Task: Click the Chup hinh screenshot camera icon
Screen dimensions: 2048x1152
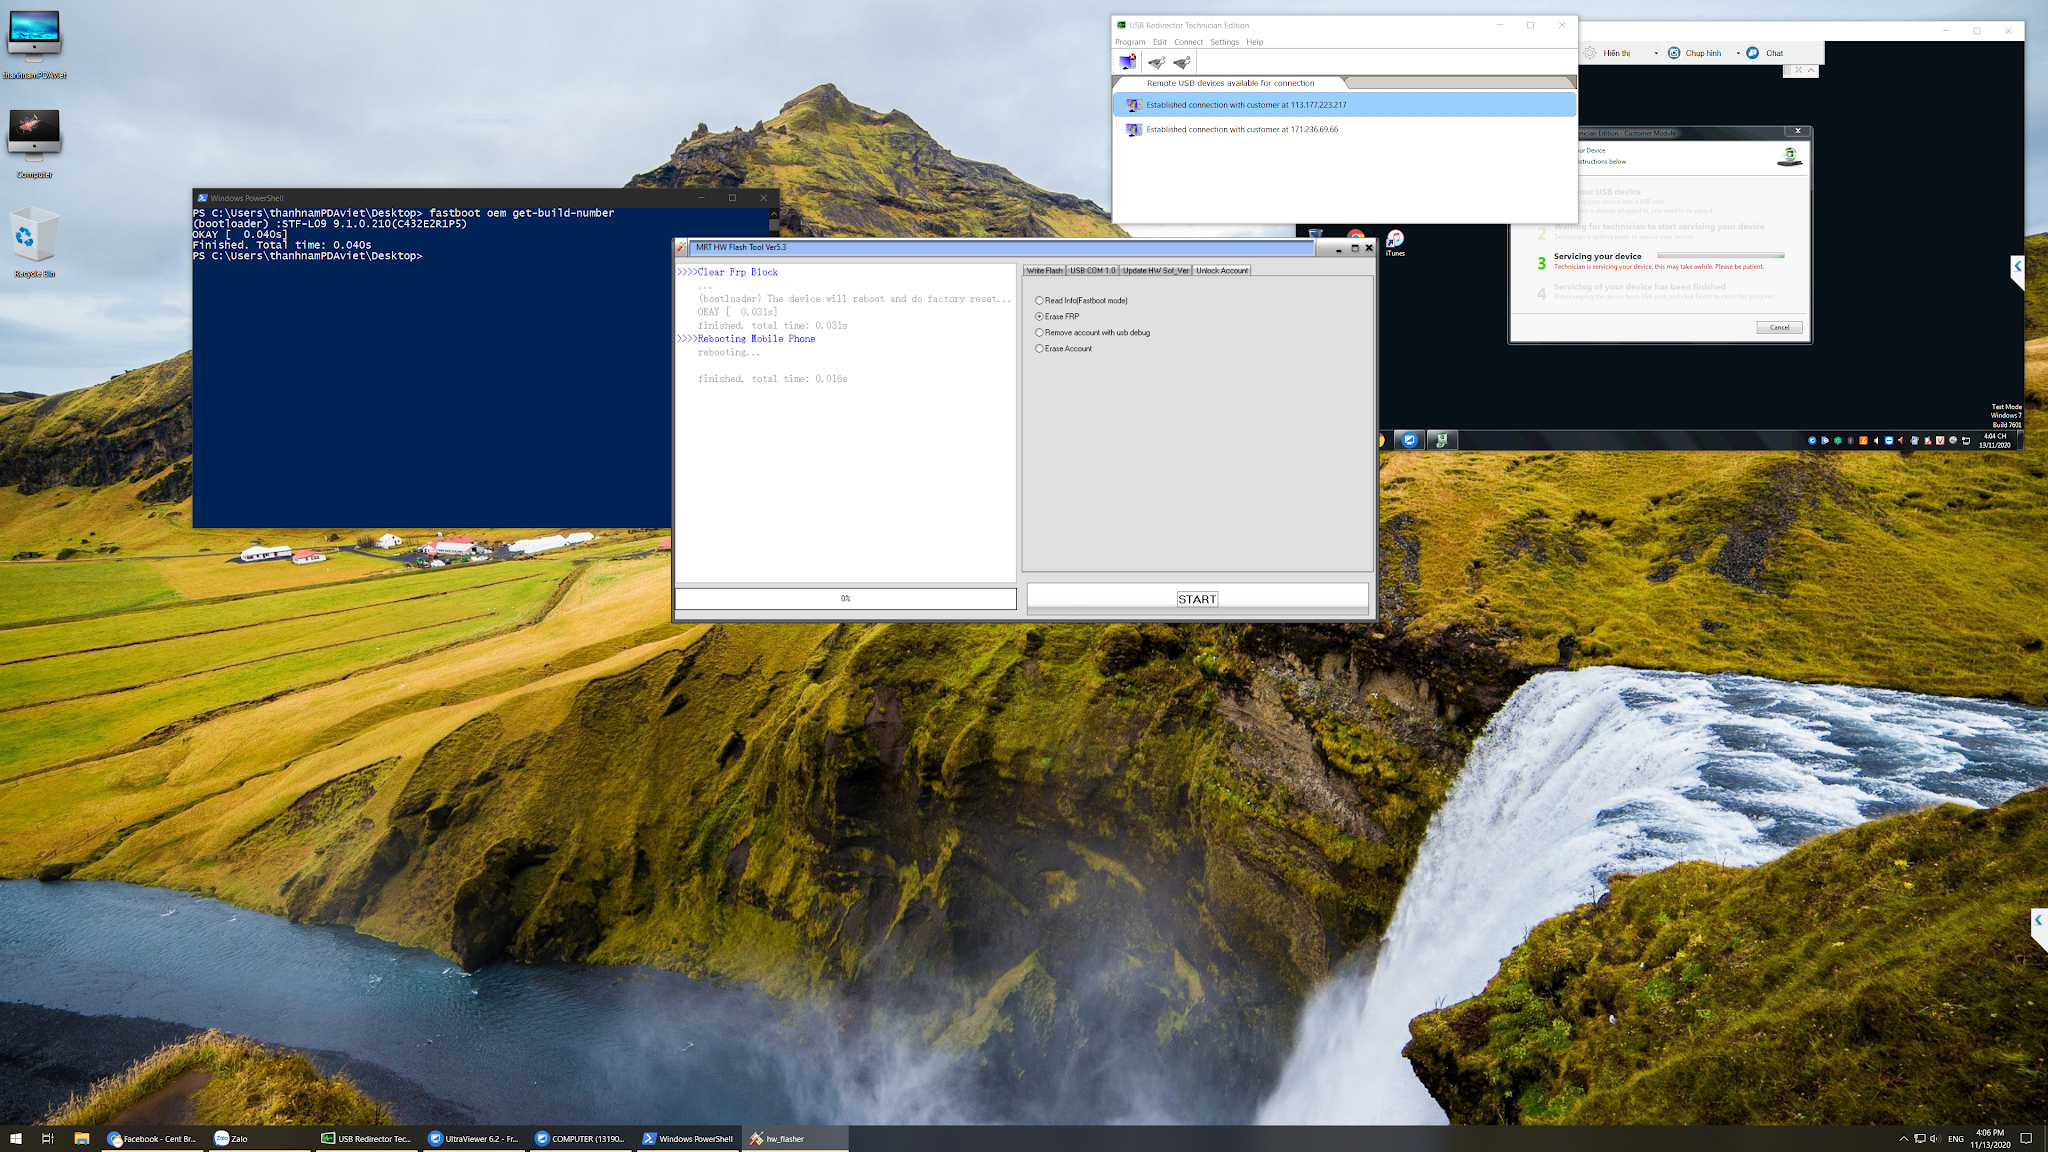Action: 1674,53
